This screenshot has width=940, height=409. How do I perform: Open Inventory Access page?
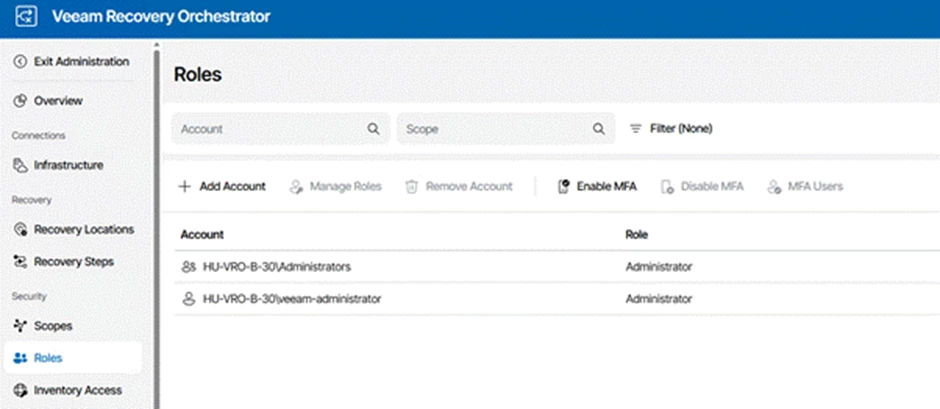[x=78, y=390]
